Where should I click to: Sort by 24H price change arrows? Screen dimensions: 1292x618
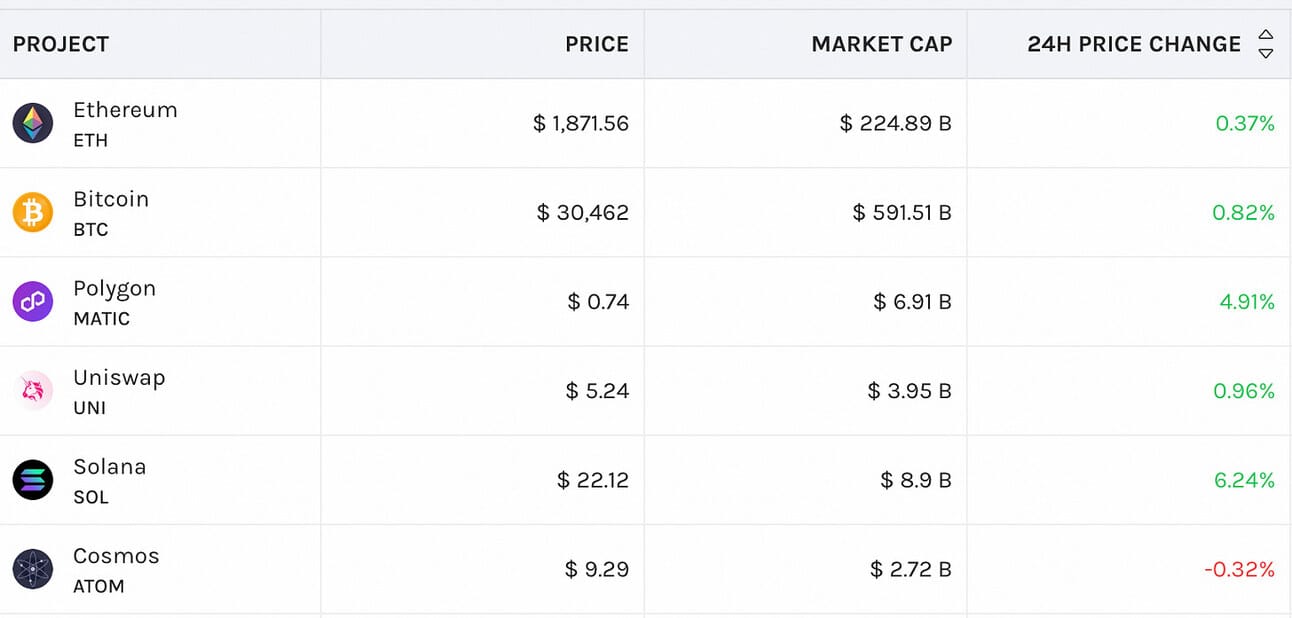click(1266, 44)
